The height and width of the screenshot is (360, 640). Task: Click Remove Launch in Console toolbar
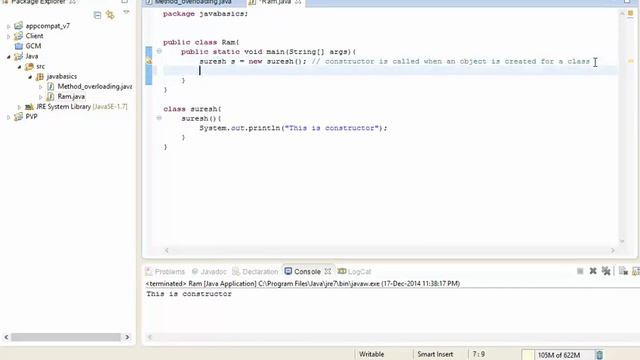pyautogui.click(x=593, y=271)
